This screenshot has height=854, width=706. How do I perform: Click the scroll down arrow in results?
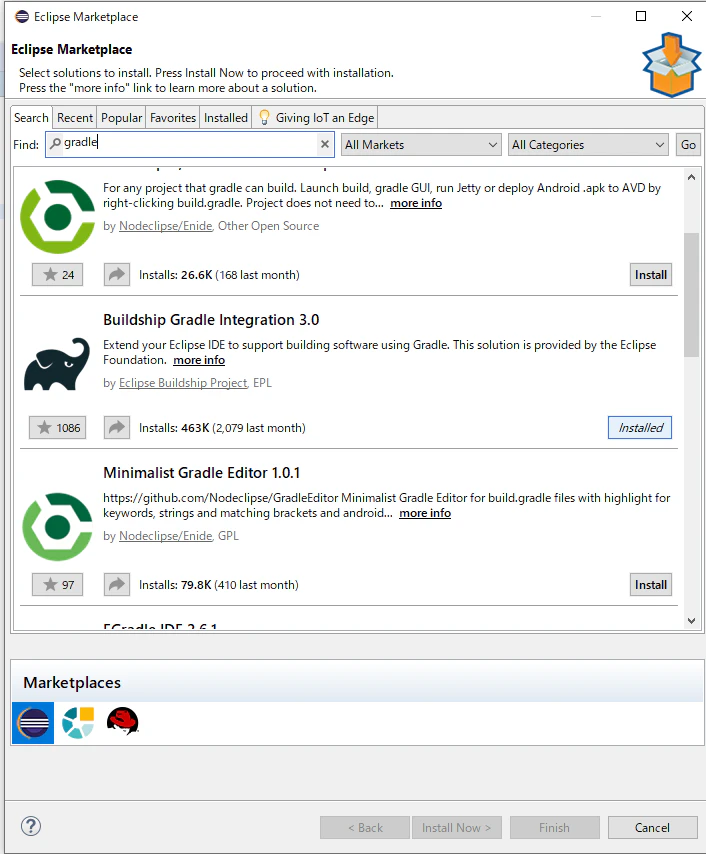(691, 621)
